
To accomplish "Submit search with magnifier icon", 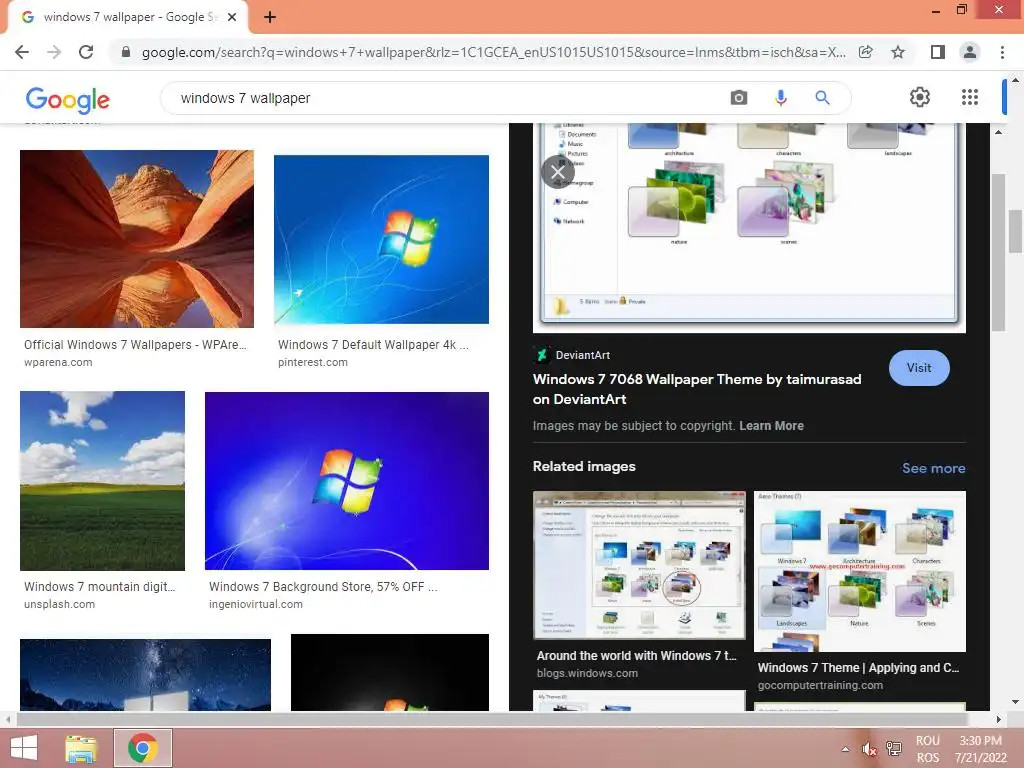I will [822, 98].
